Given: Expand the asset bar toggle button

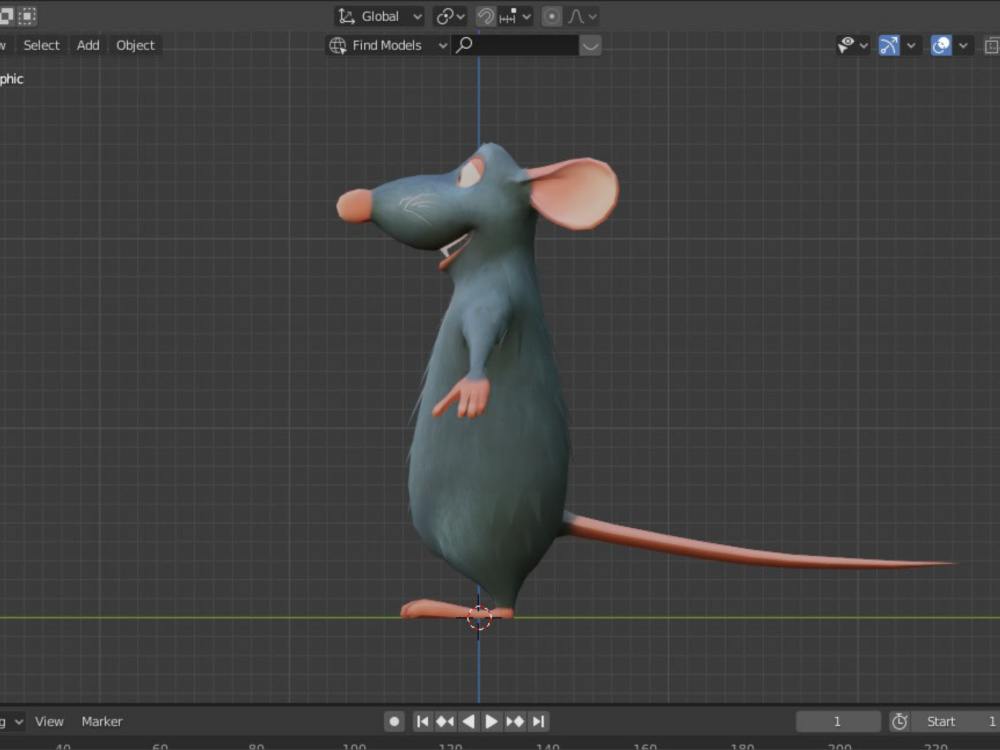Looking at the screenshot, I should (x=591, y=45).
